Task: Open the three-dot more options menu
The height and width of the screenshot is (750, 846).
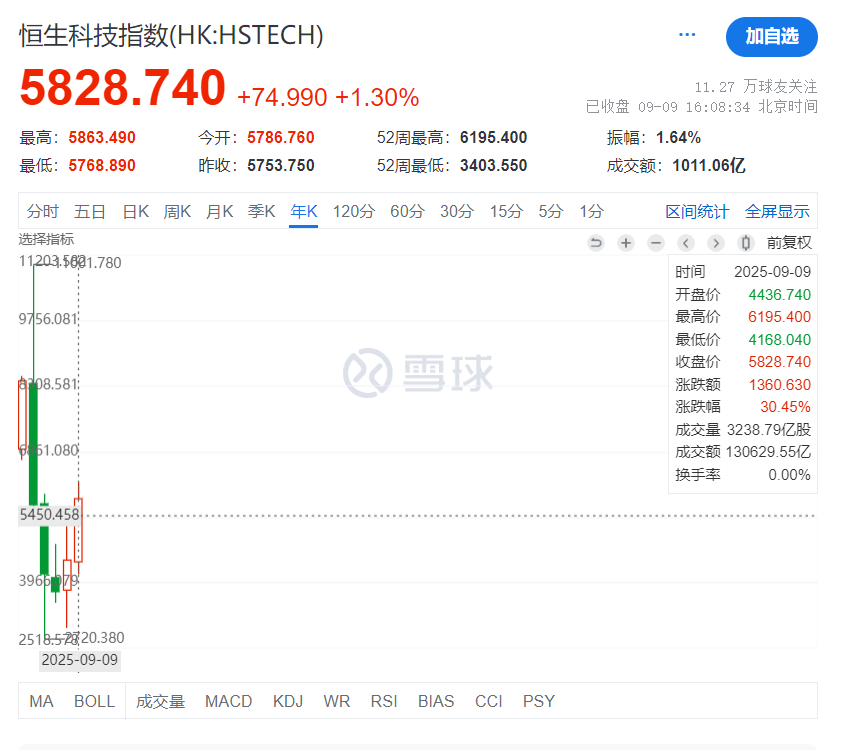Action: pyautogui.click(x=687, y=35)
